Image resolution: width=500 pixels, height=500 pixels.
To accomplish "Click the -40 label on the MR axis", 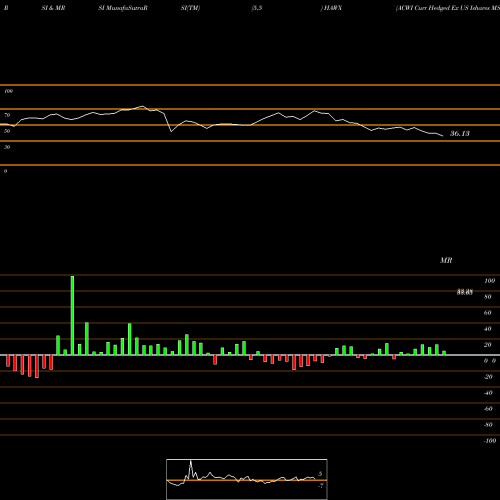I will 488,393.
